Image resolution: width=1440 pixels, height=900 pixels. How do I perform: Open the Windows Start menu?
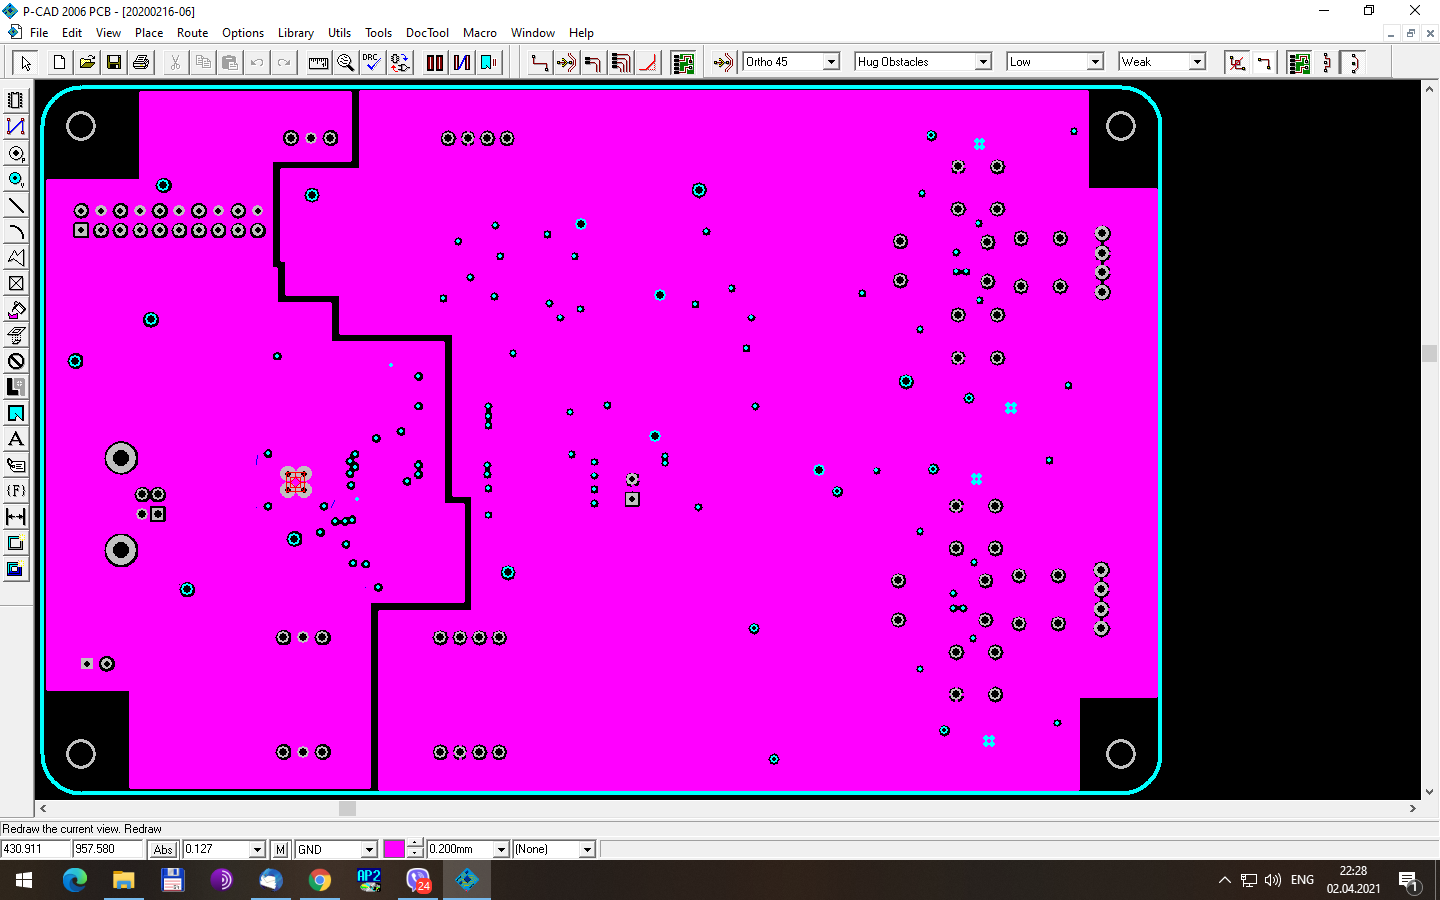tap(24, 880)
